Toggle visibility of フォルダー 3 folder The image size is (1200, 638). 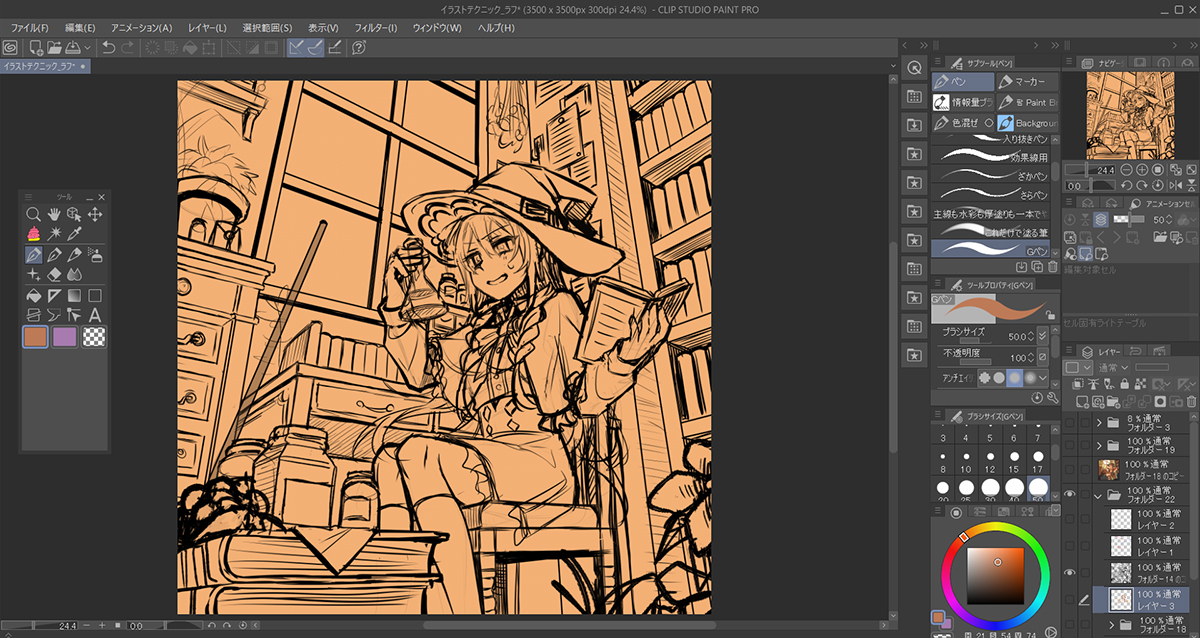tap(1071, 422)
